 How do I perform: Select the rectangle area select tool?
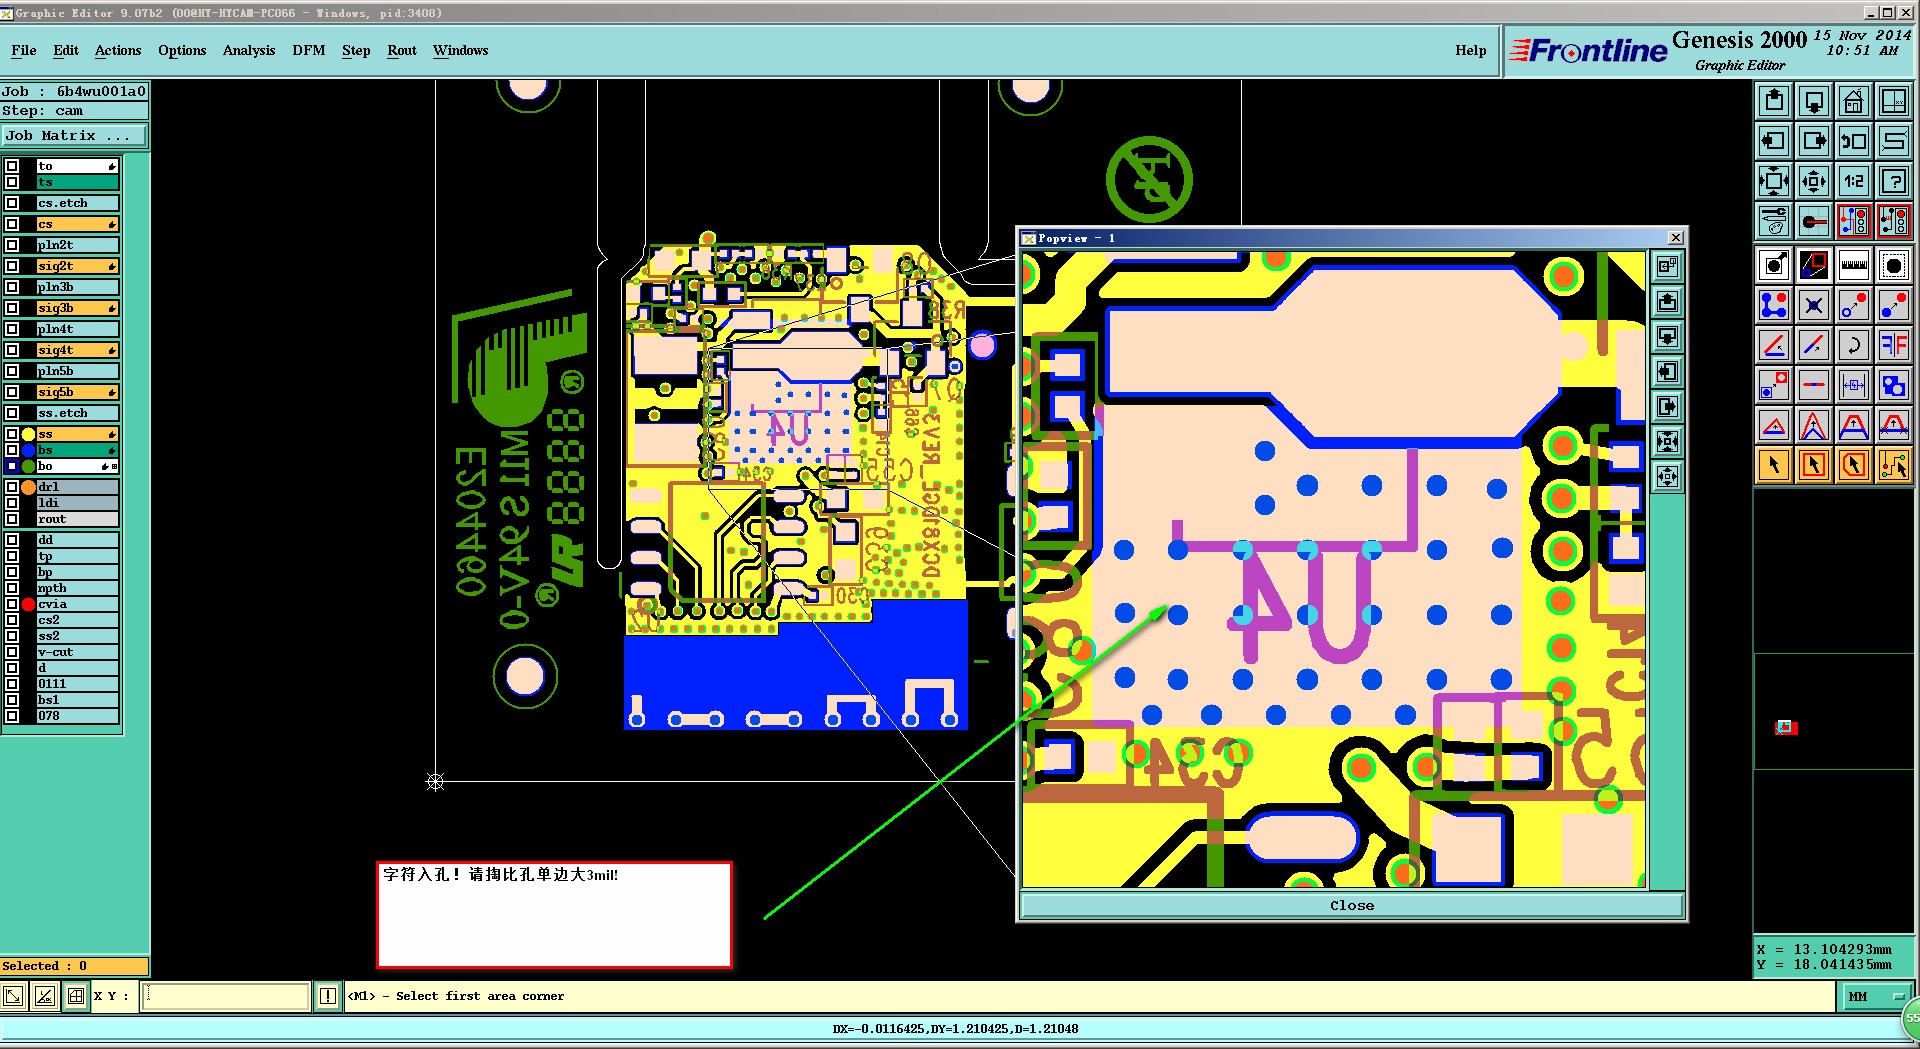pyautogui.click(x=1814, y=464)
